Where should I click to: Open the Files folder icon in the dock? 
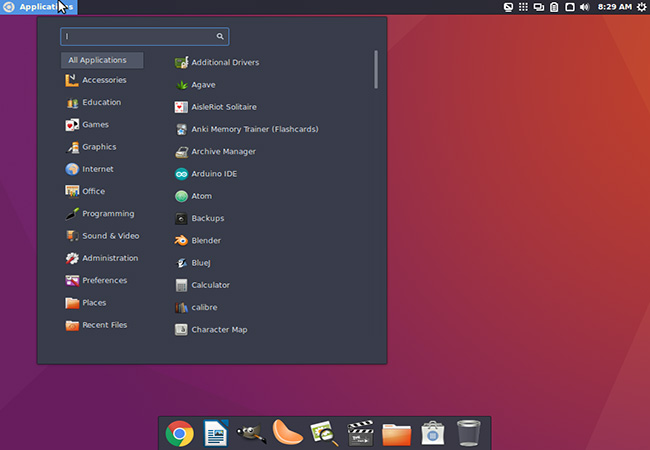[x=397, y=433]
